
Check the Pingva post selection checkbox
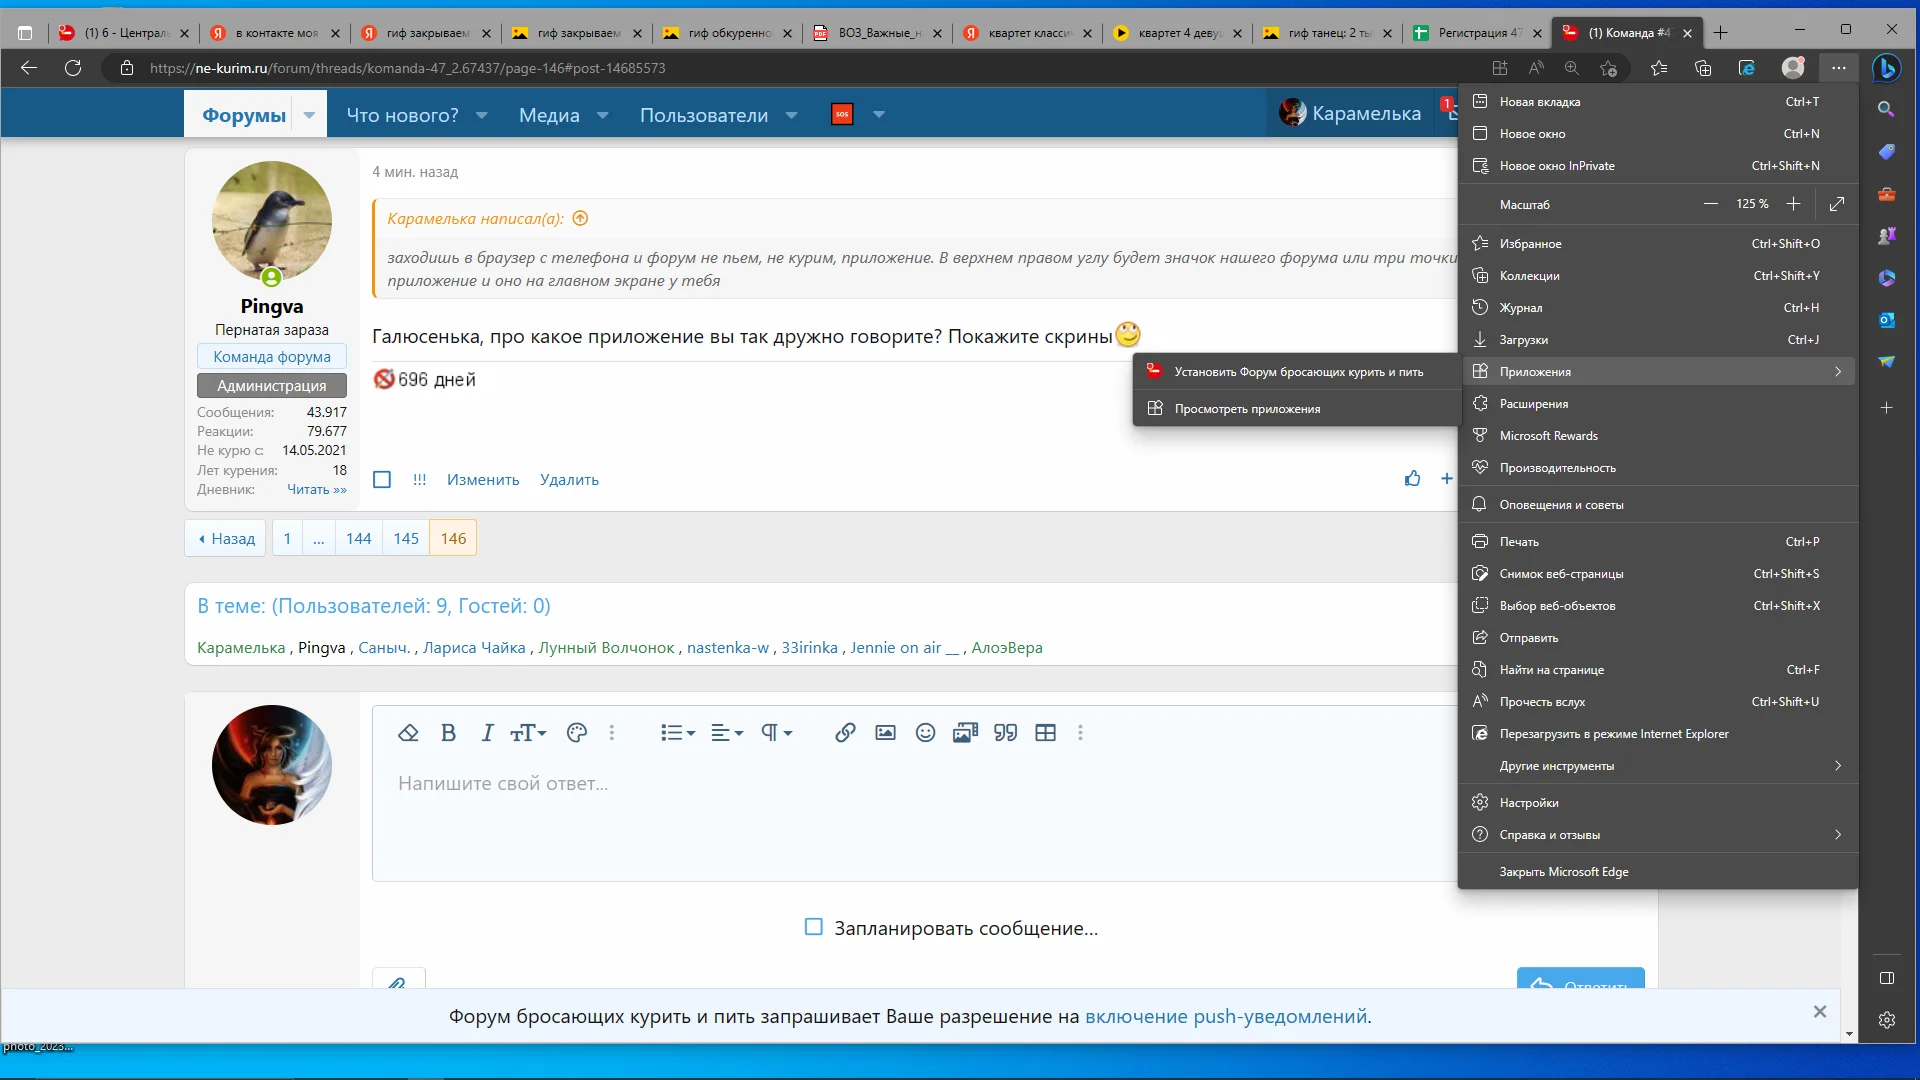[382, 480]
